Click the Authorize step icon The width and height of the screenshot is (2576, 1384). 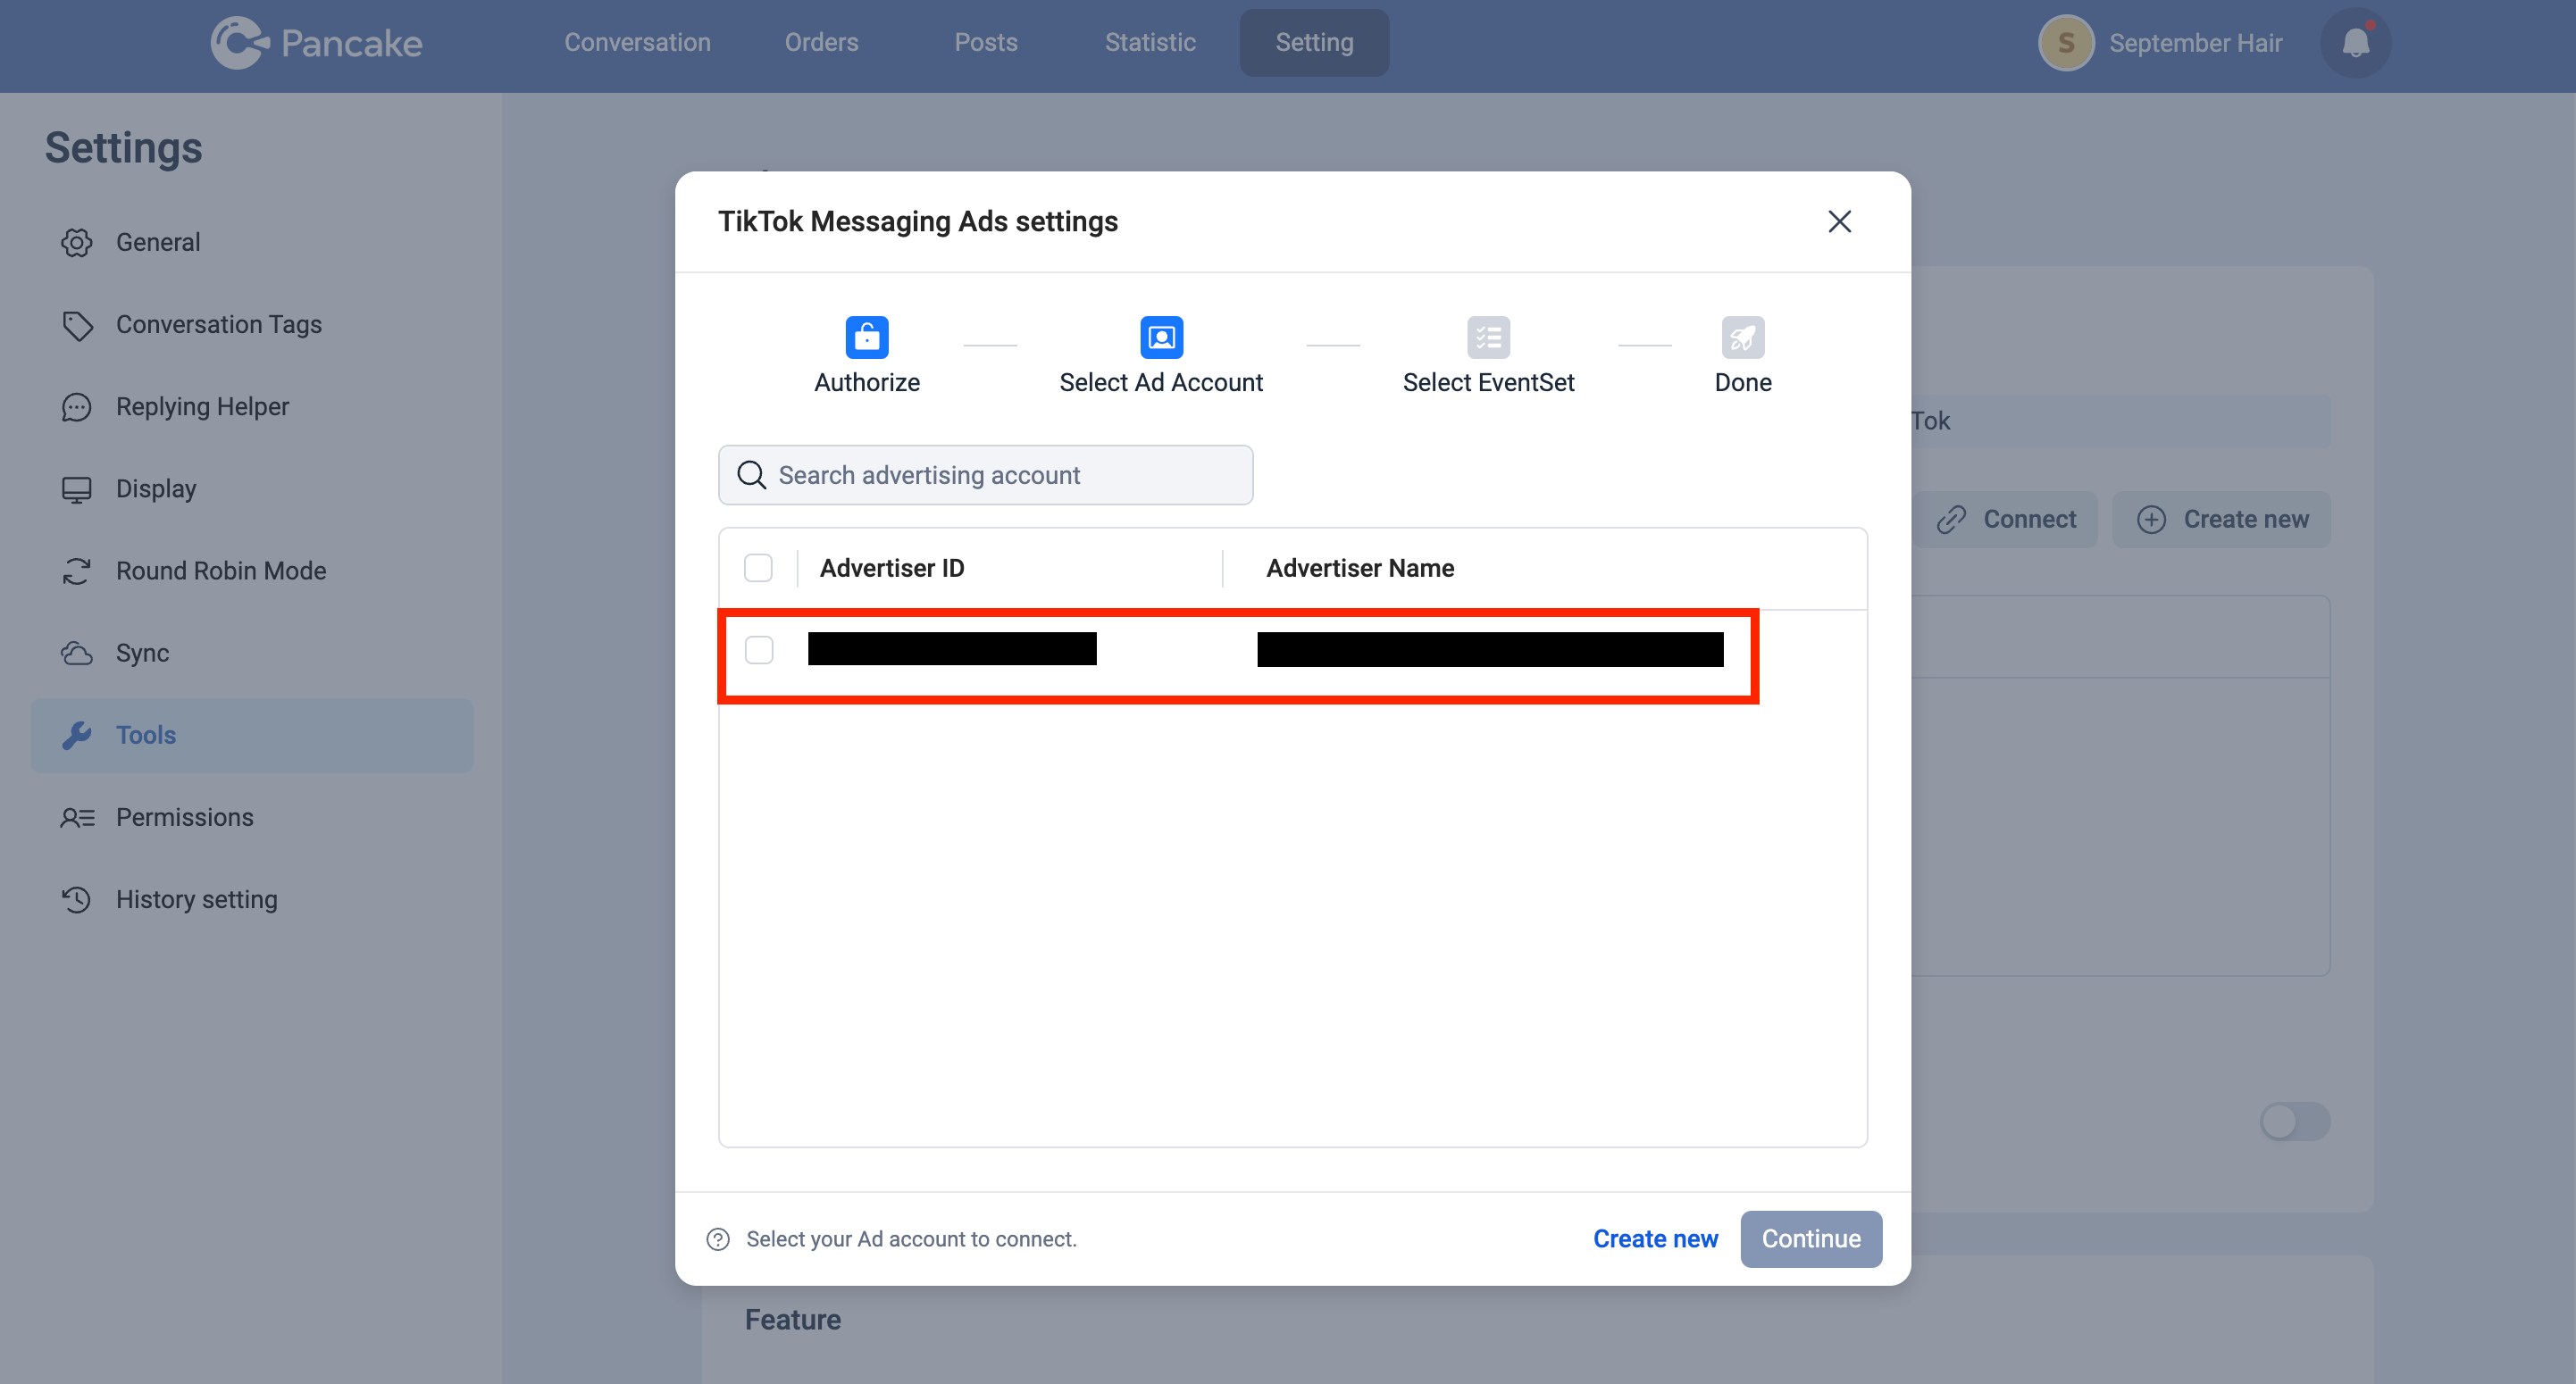click(x=868, y=338)
